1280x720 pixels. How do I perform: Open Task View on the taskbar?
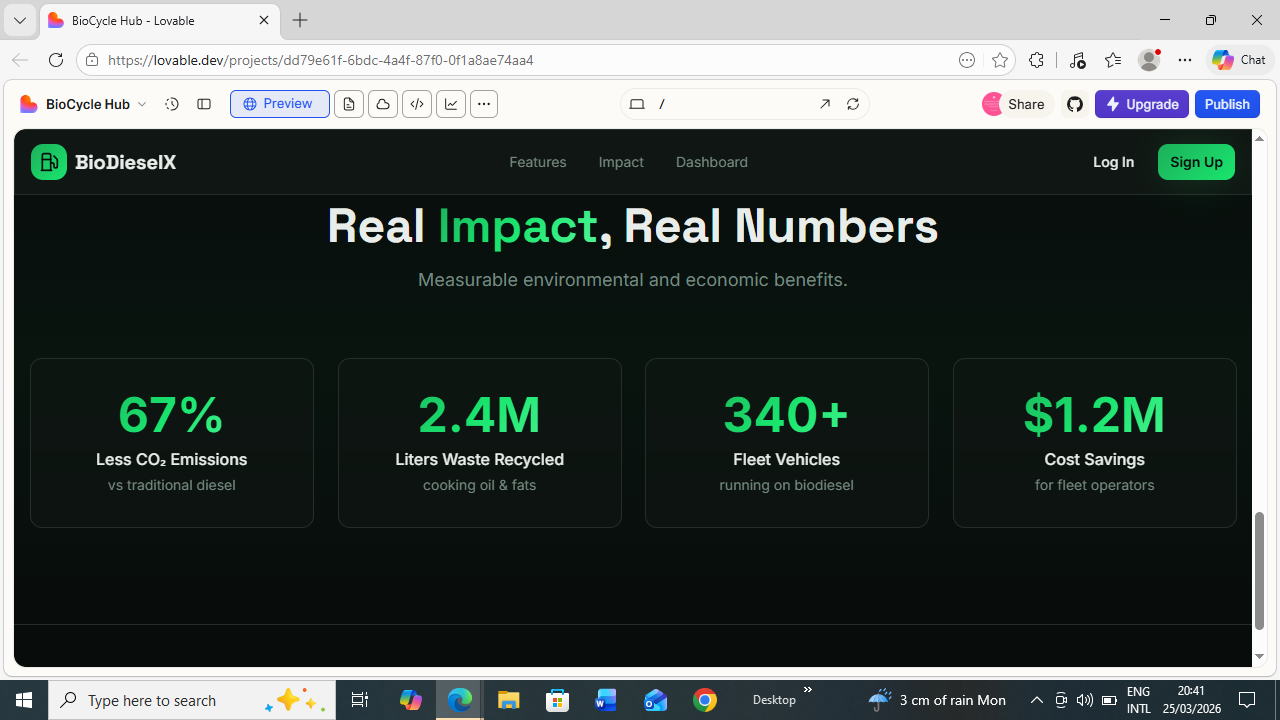click(360, 700)
